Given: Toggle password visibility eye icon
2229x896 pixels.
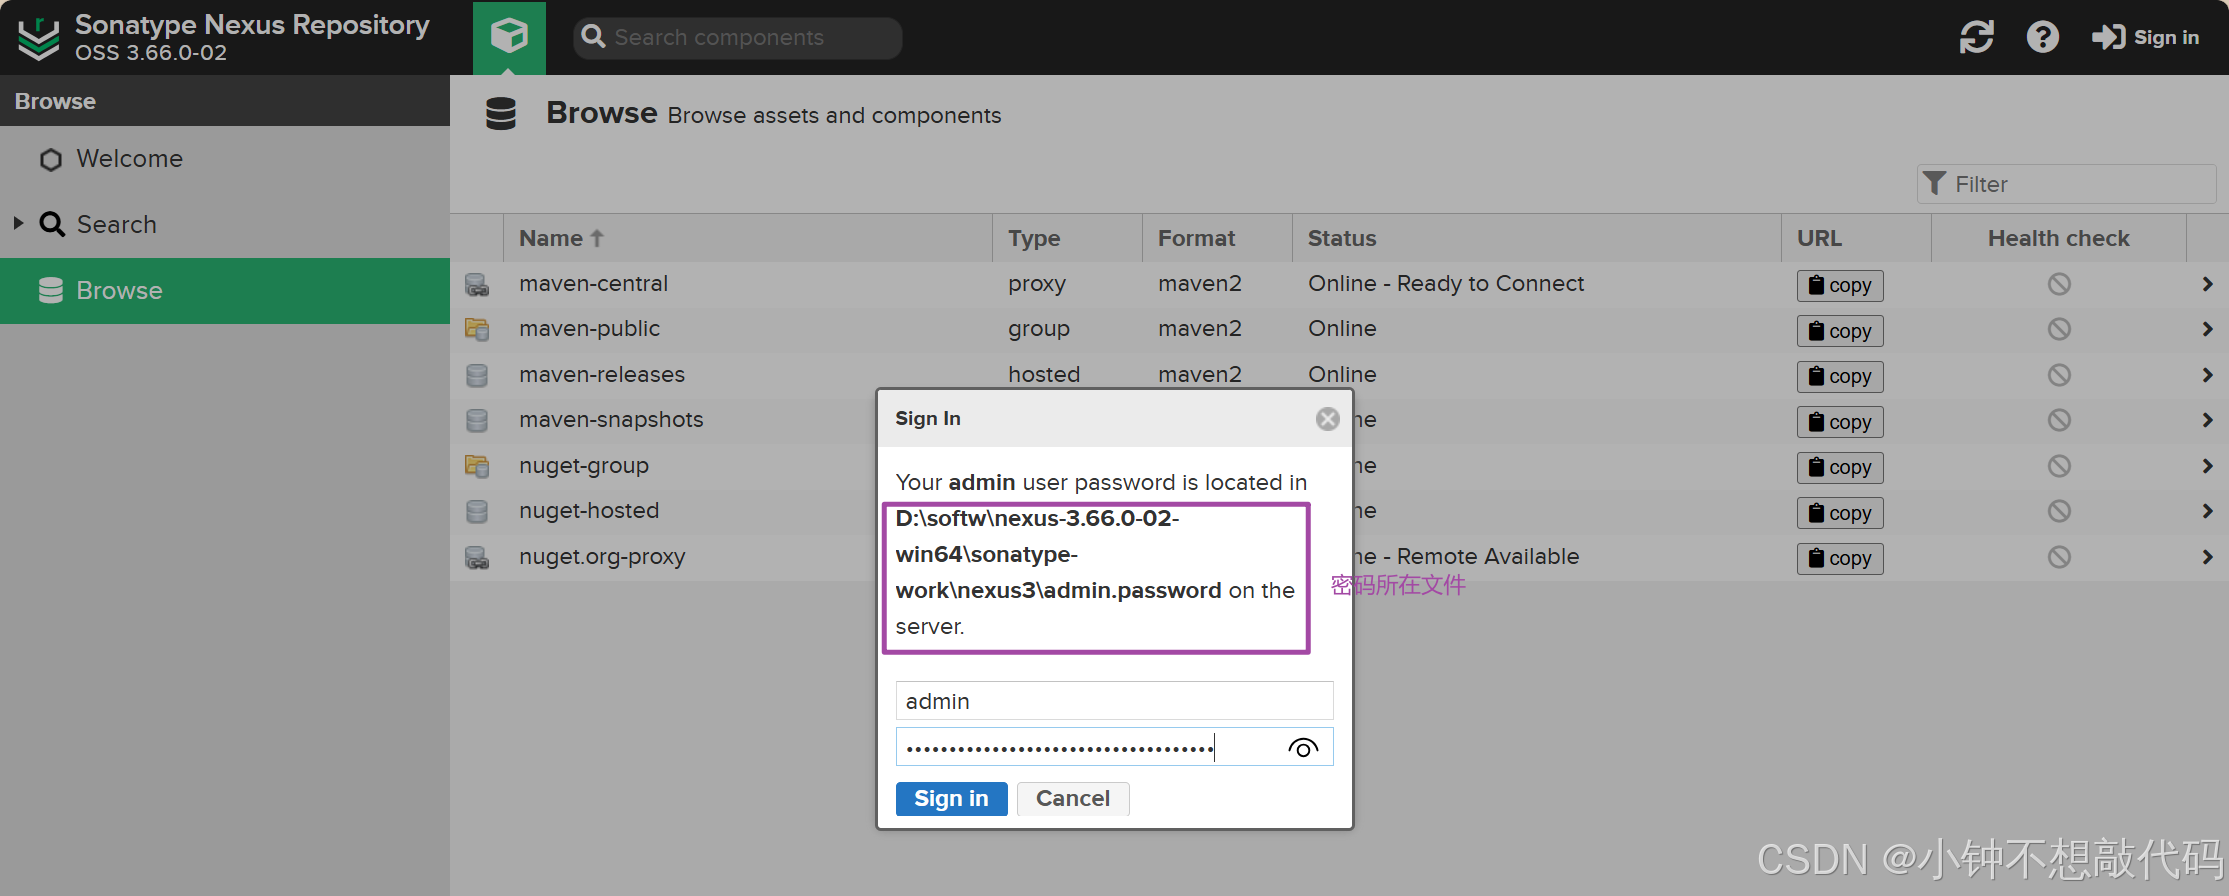Looking at the screenshot, I should click(x=1303, y=748).
